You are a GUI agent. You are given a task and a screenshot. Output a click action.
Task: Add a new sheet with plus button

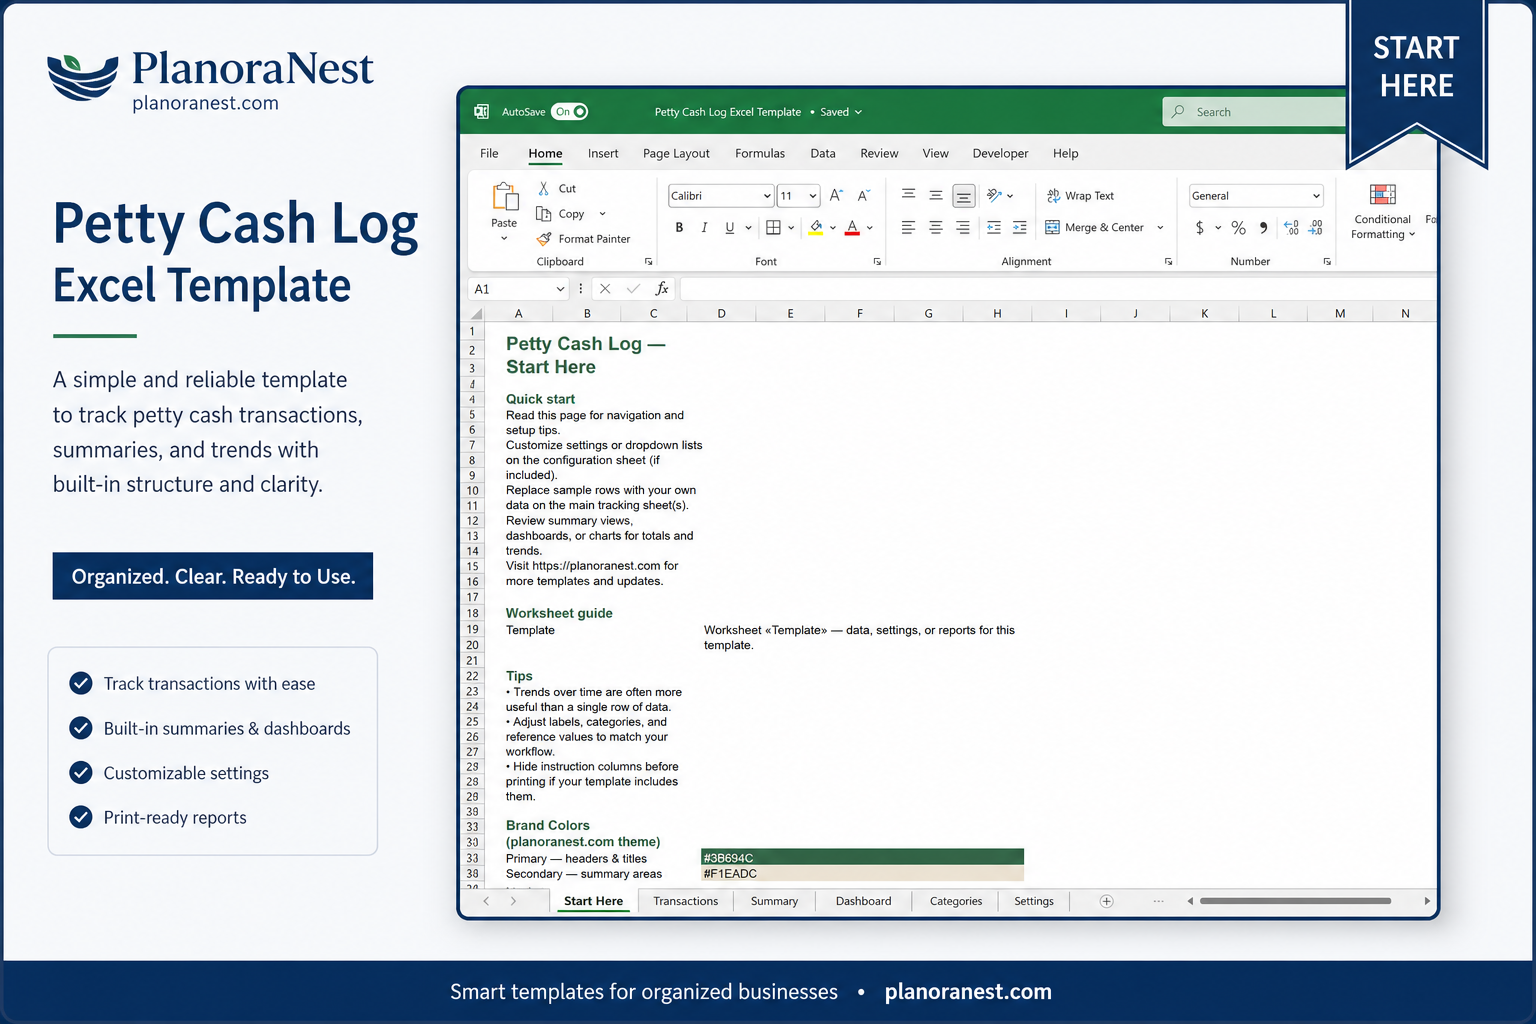[x=1106, y=901]
